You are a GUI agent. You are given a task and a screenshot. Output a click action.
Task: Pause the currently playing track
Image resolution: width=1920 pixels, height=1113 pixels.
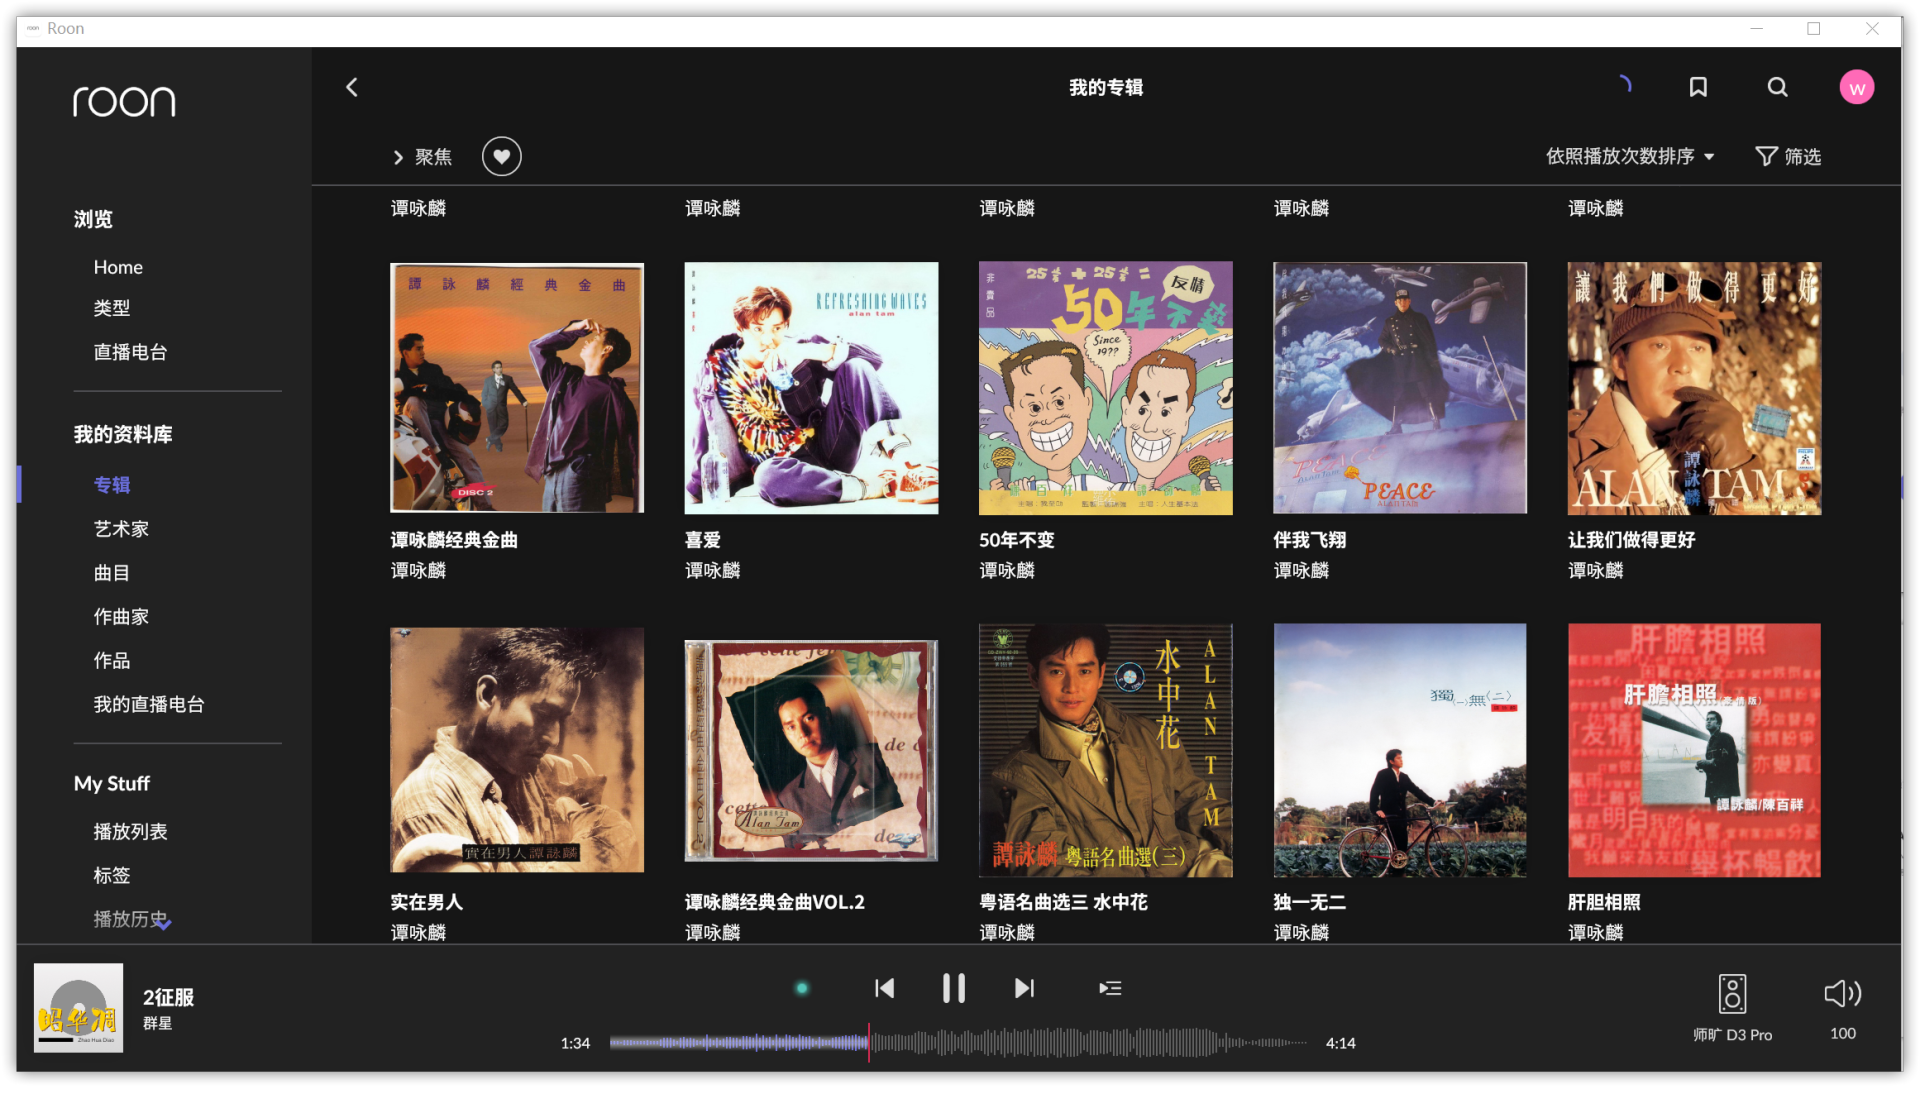tap(954, 988)
